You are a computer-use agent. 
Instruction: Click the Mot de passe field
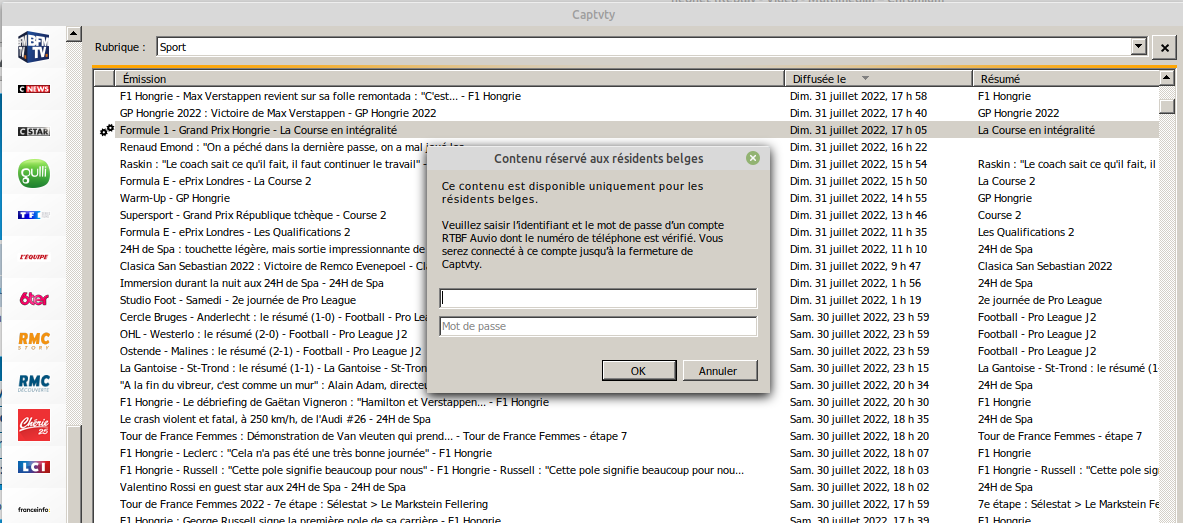pos(598,326)
